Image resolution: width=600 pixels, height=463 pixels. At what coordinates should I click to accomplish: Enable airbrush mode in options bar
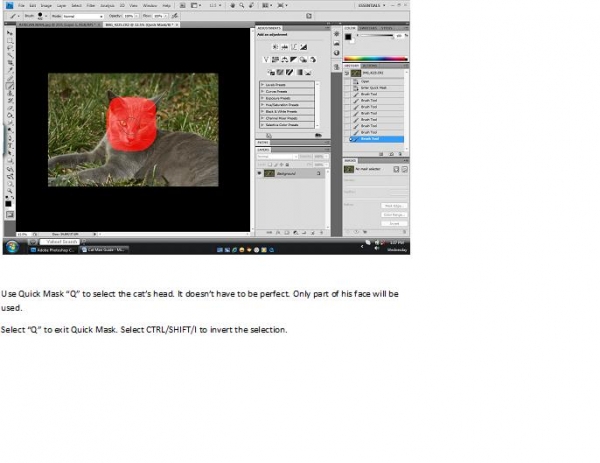175,16
